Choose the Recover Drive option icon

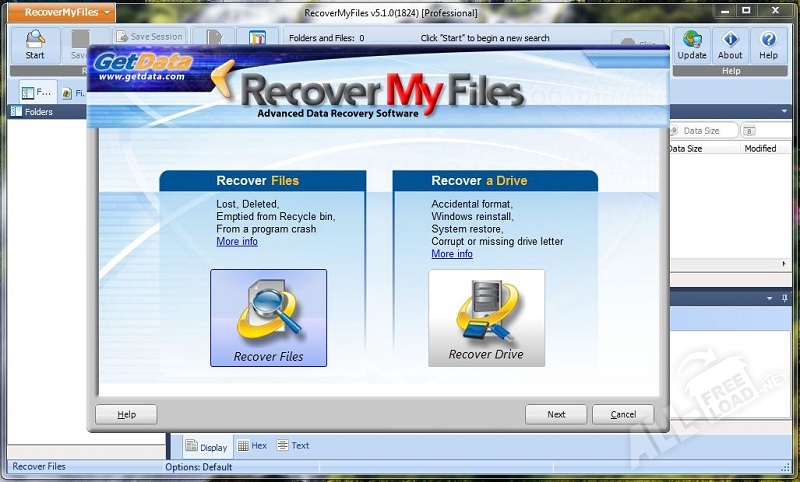[486, 318]
